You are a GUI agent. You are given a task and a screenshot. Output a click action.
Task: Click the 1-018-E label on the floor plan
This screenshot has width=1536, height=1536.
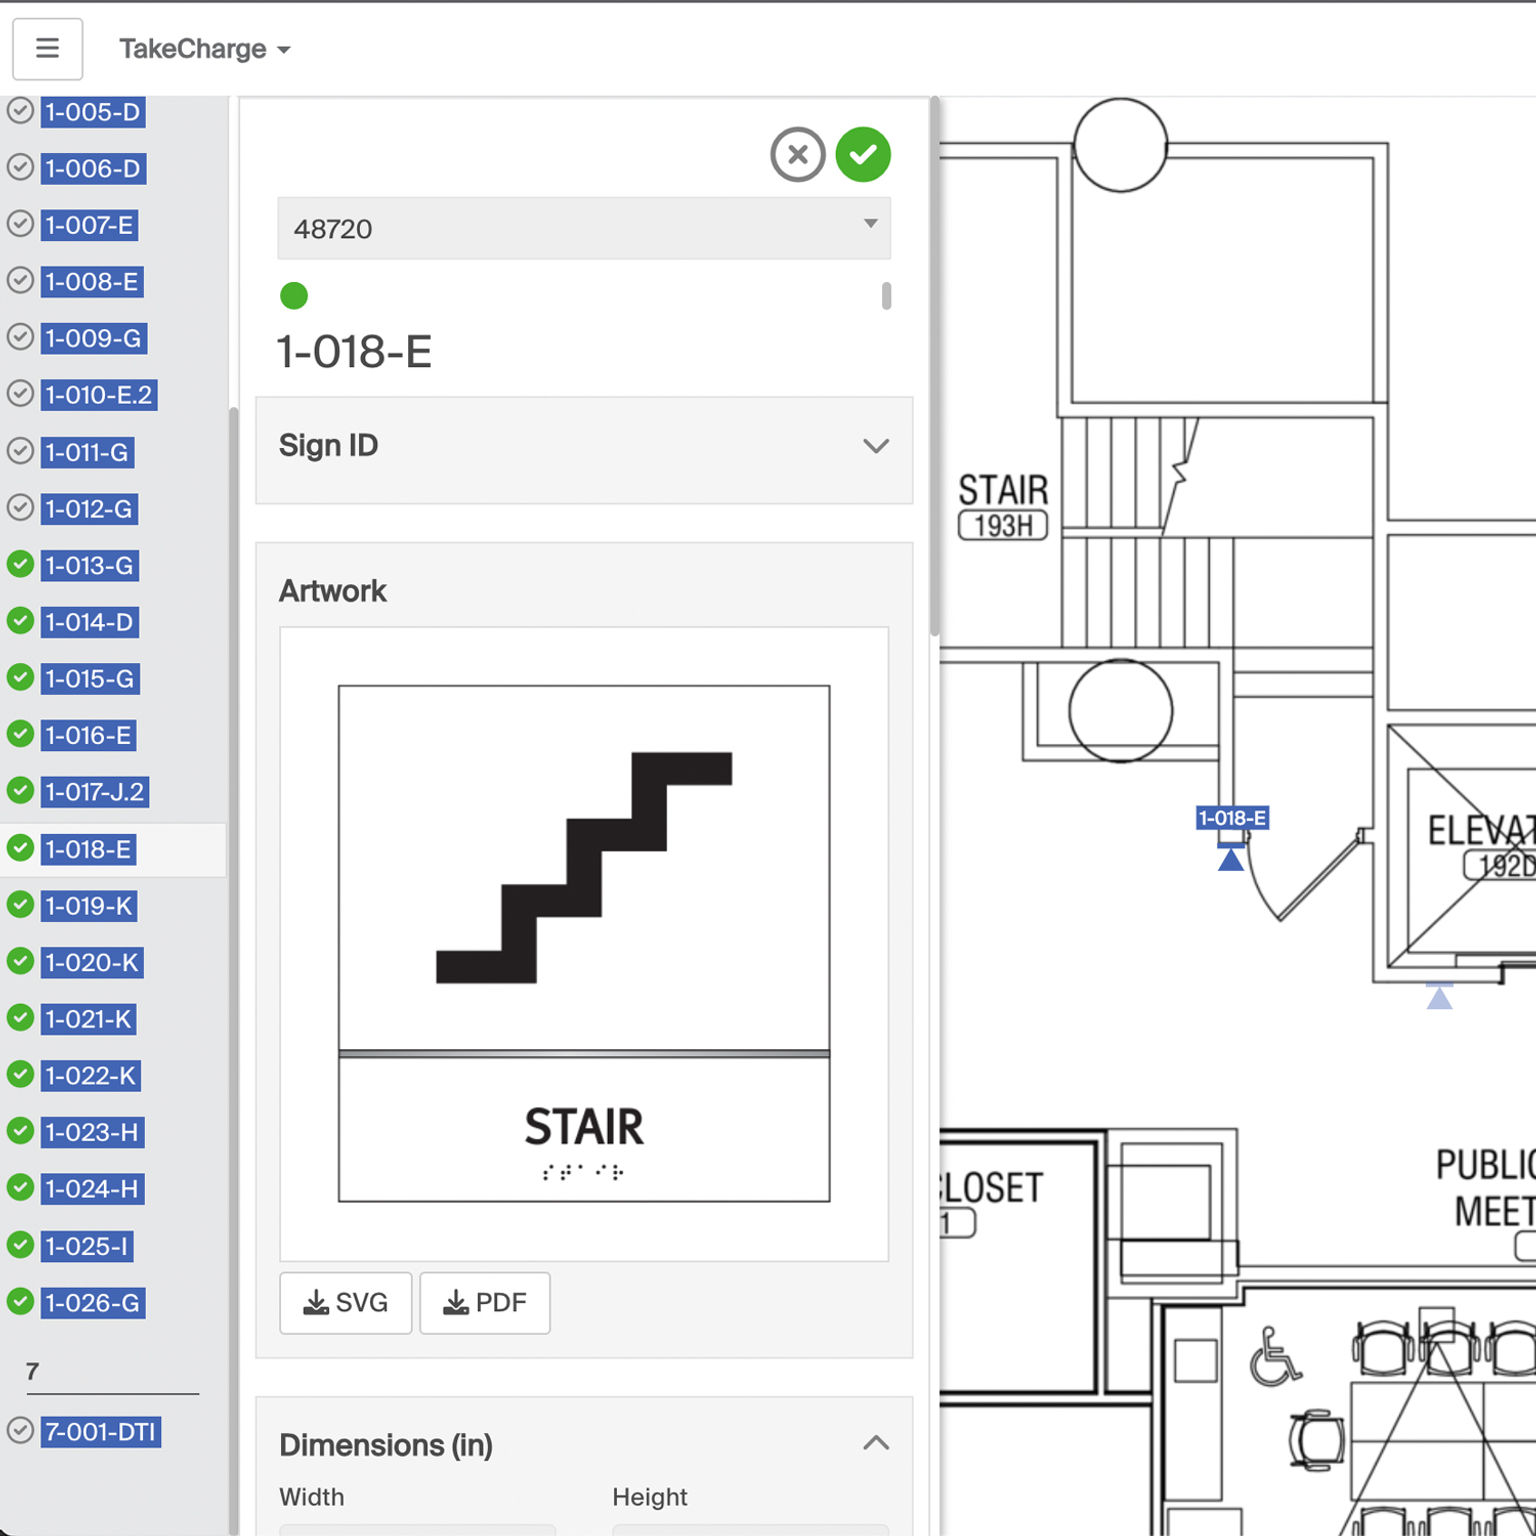click(x=1232, y=818)
